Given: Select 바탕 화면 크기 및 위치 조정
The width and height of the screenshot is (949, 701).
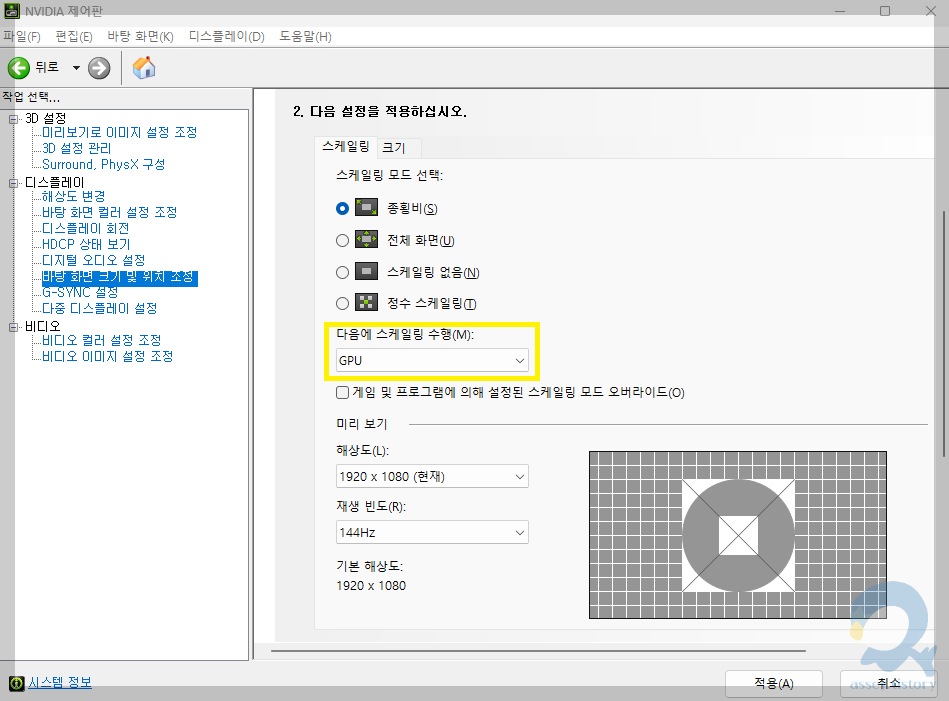Looking at the screenshot, I should (120, 277).
